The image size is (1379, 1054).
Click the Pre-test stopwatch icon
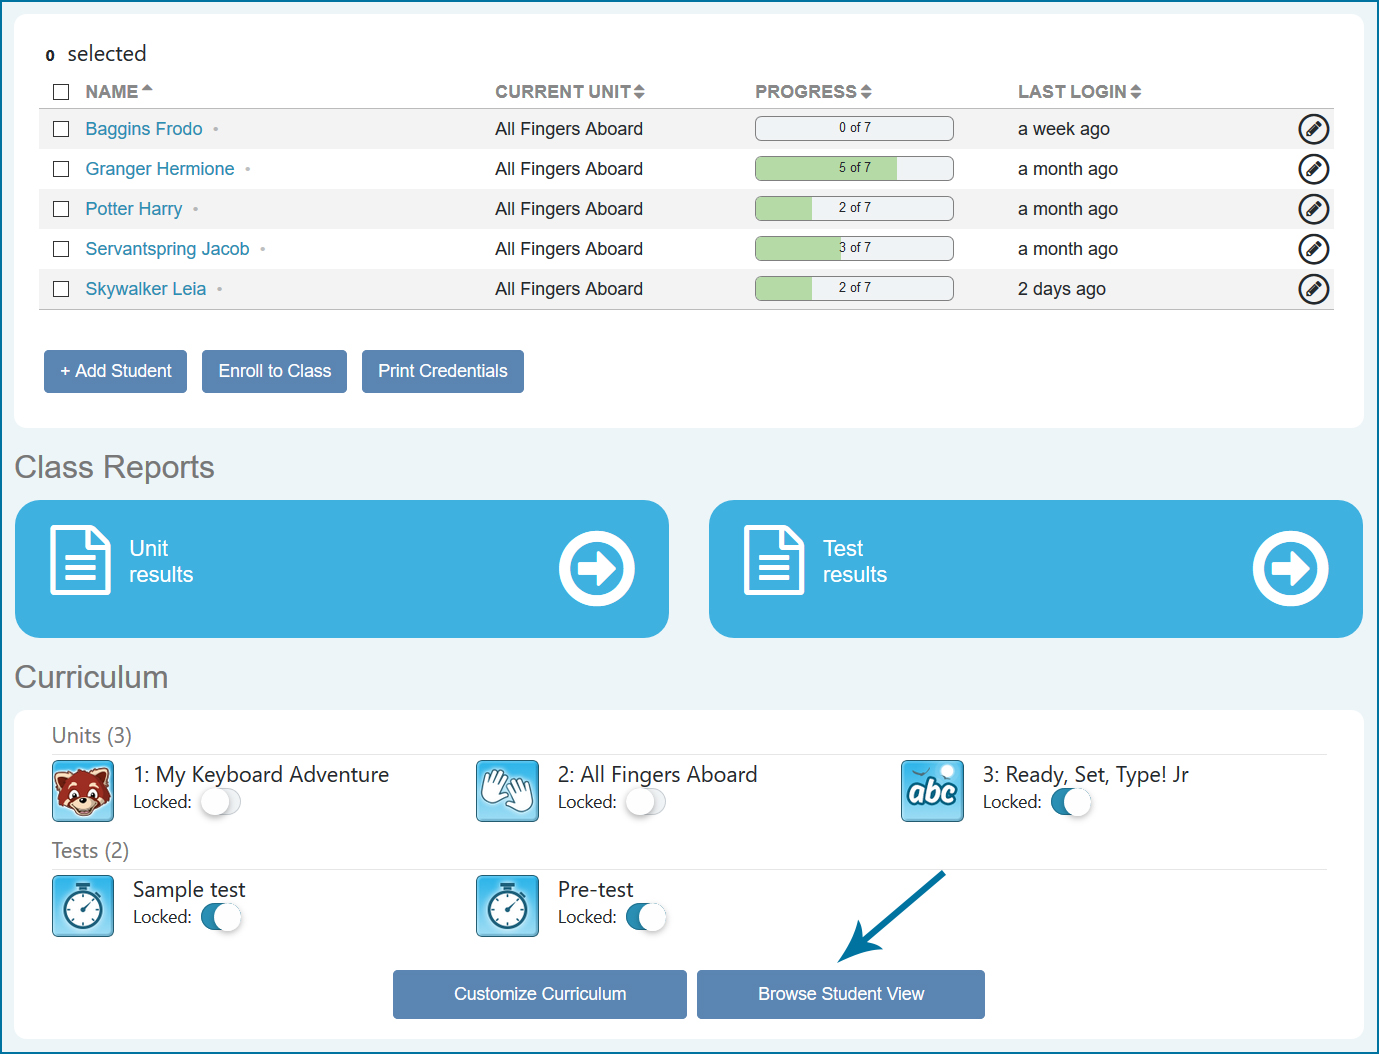507,906
